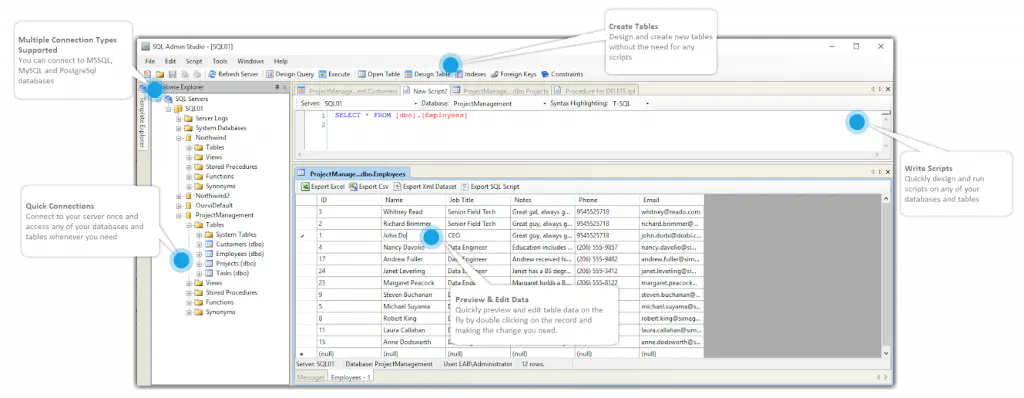Open the Tools menu
The height and width of the screenshot is (398, 1024).
[x=220, y=61]
